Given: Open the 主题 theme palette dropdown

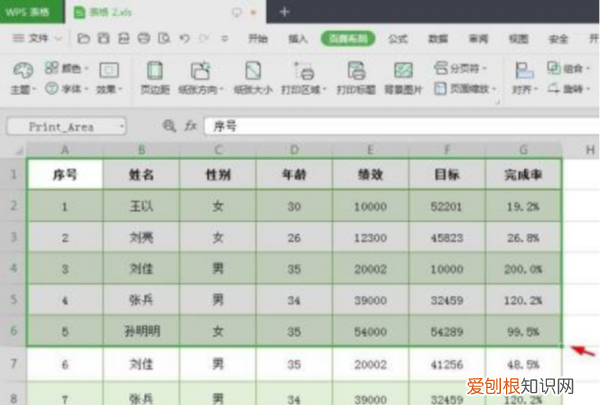Looking at the screenshot, I should [23, 78].
